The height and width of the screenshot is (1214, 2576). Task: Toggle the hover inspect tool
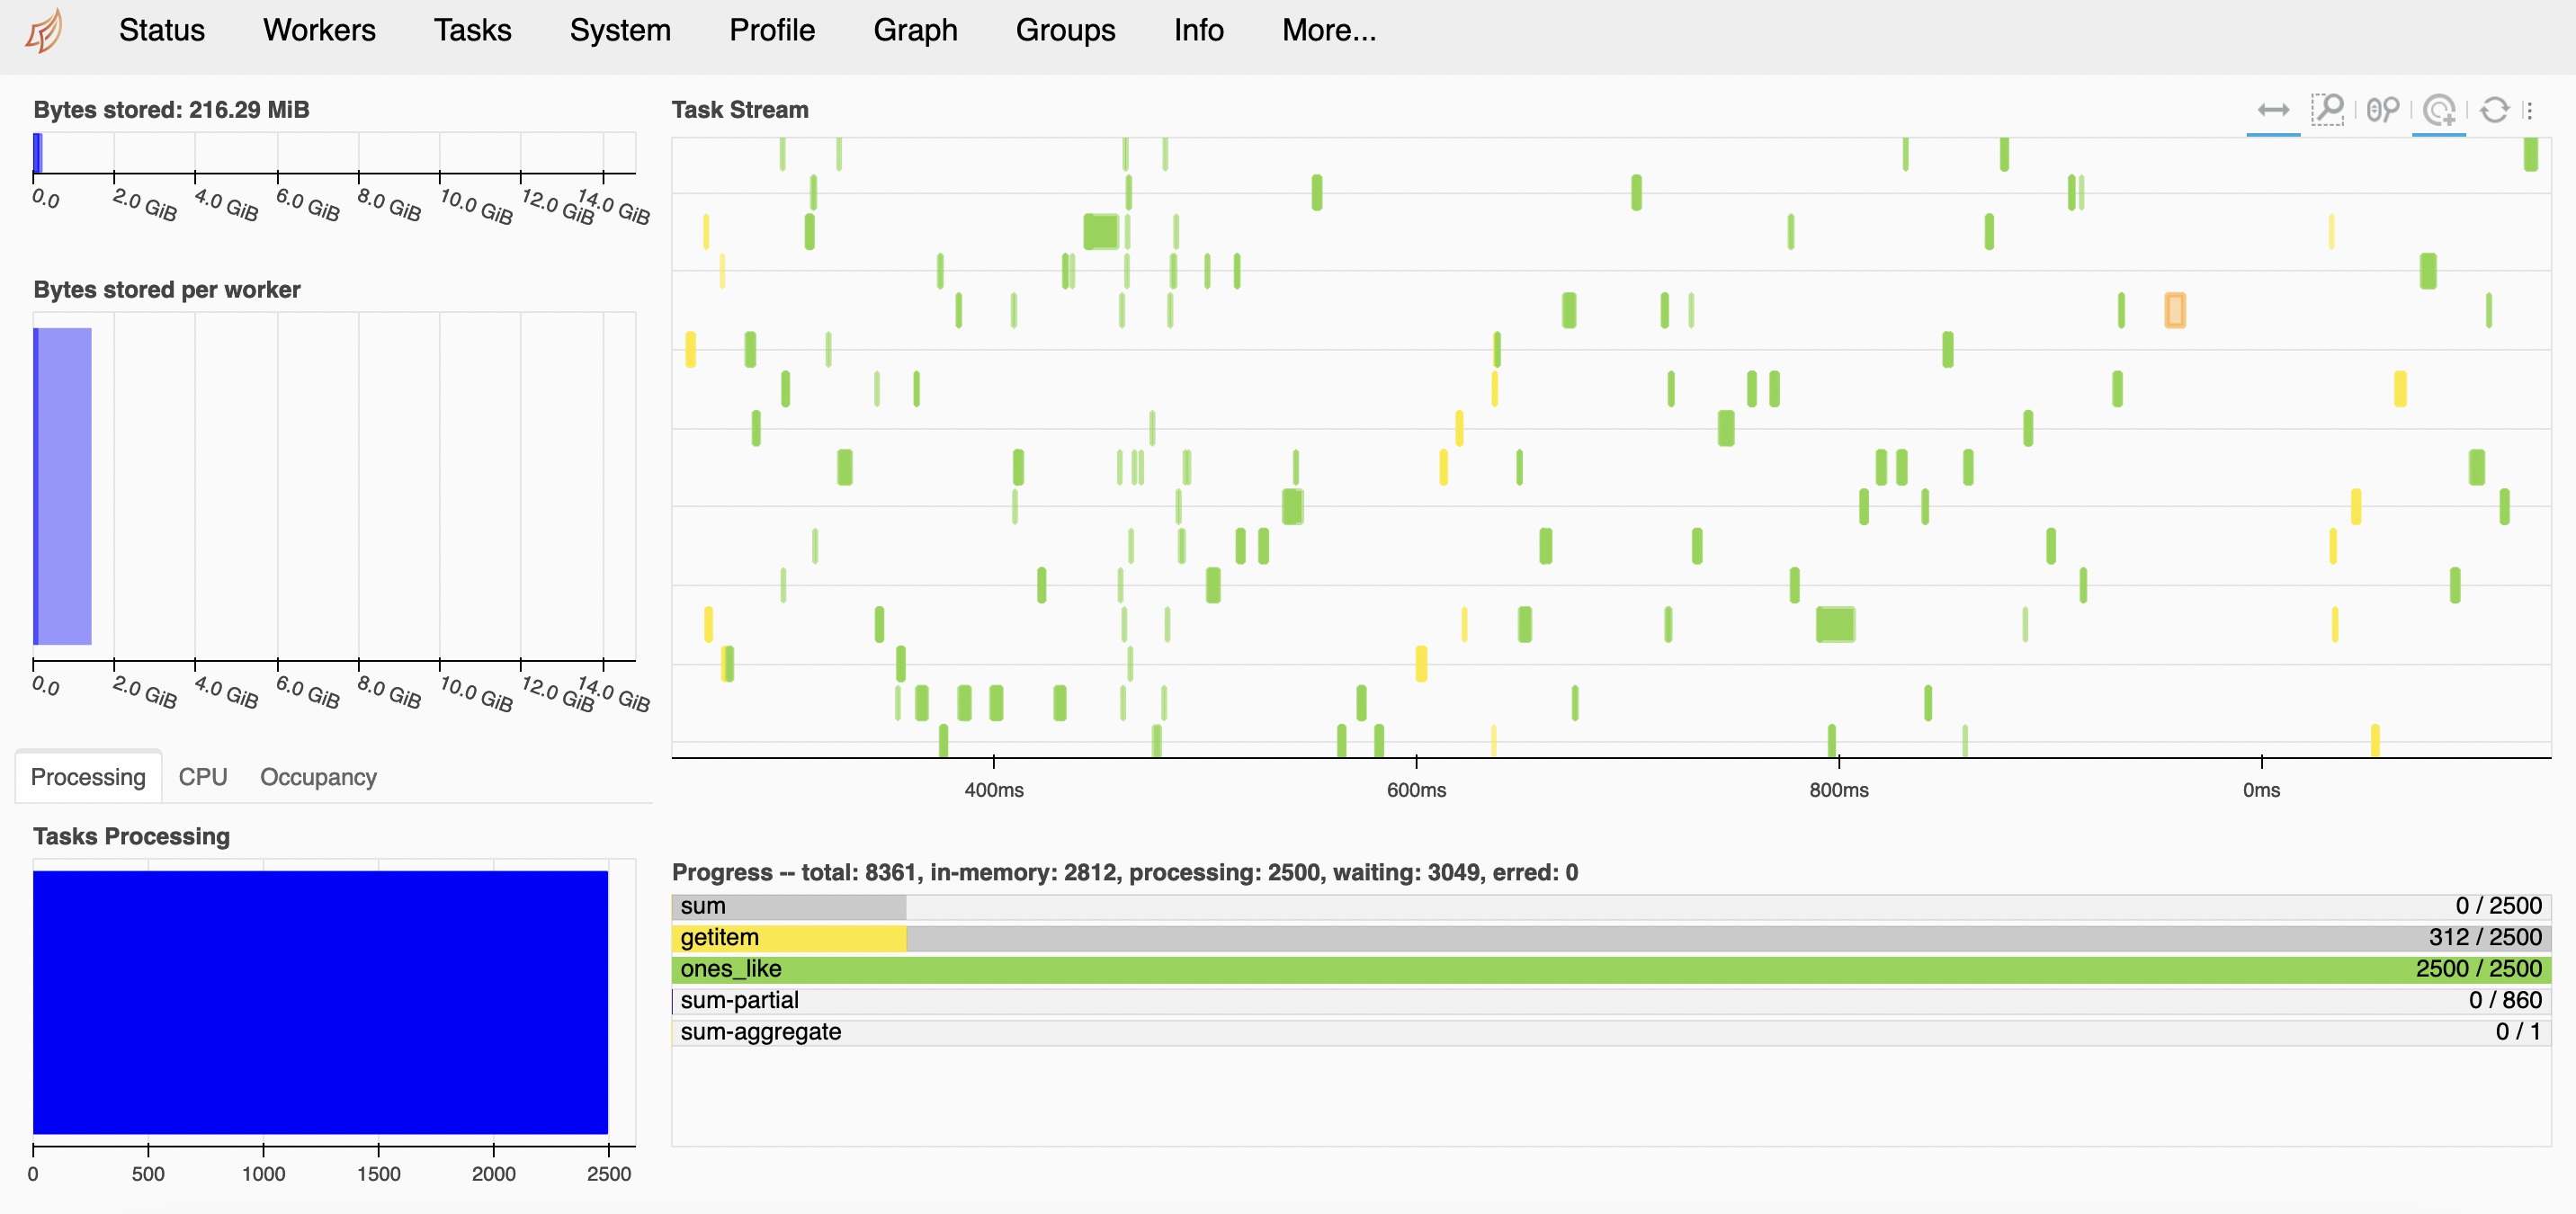click(2439, 110)
